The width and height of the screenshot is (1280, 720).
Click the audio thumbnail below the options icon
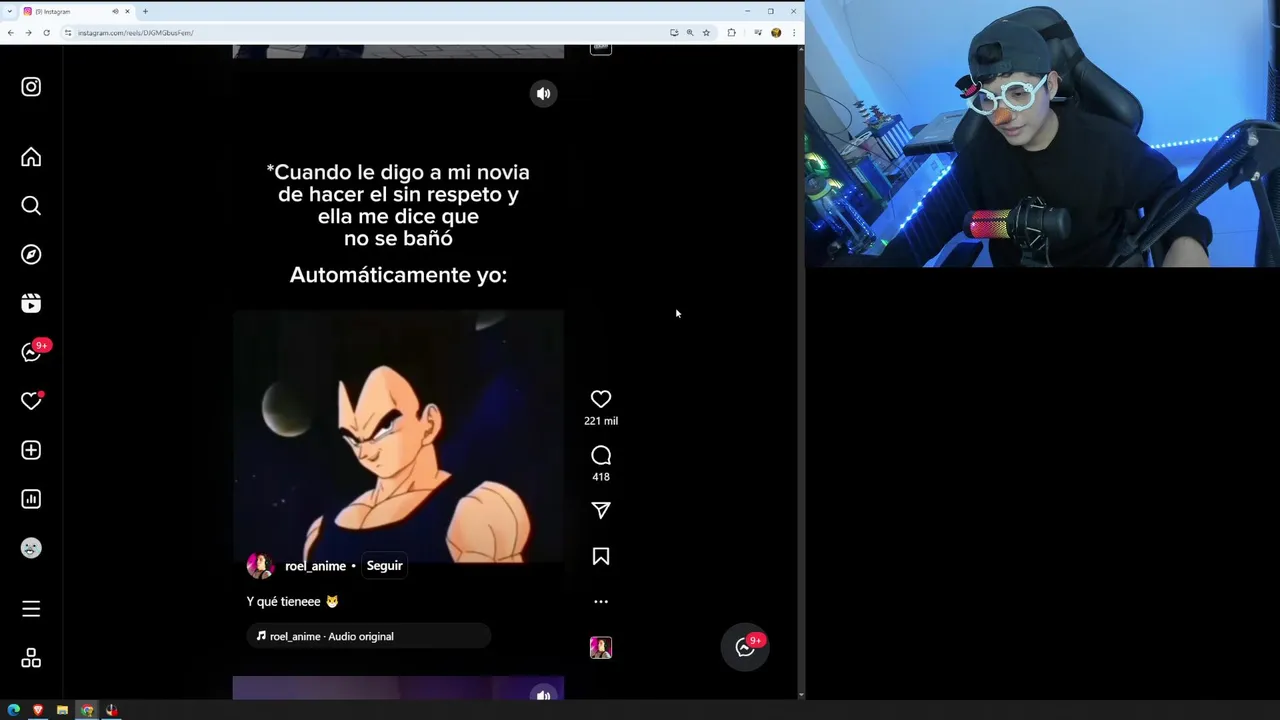pyautogui.click(x=601, y=648)
